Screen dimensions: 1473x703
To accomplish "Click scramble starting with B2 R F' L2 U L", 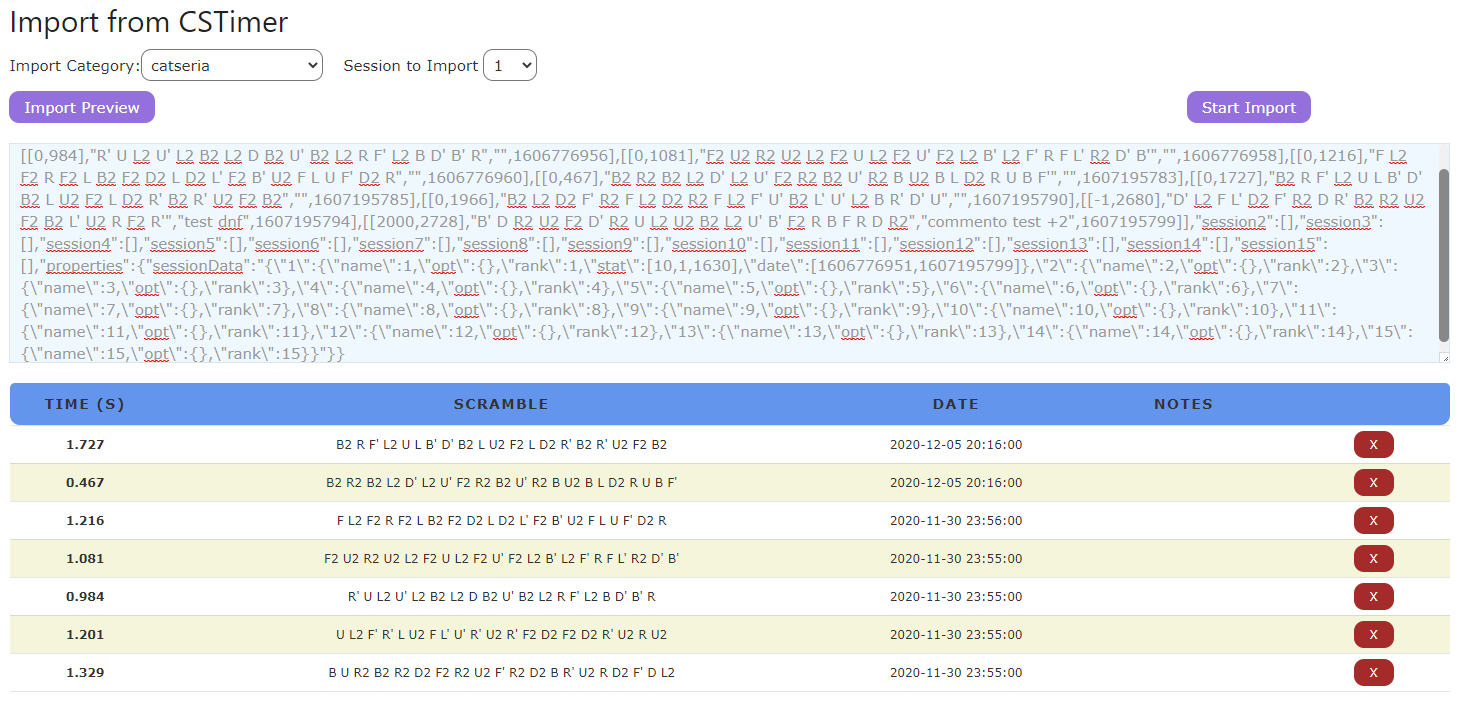I will tap(501, 445).
